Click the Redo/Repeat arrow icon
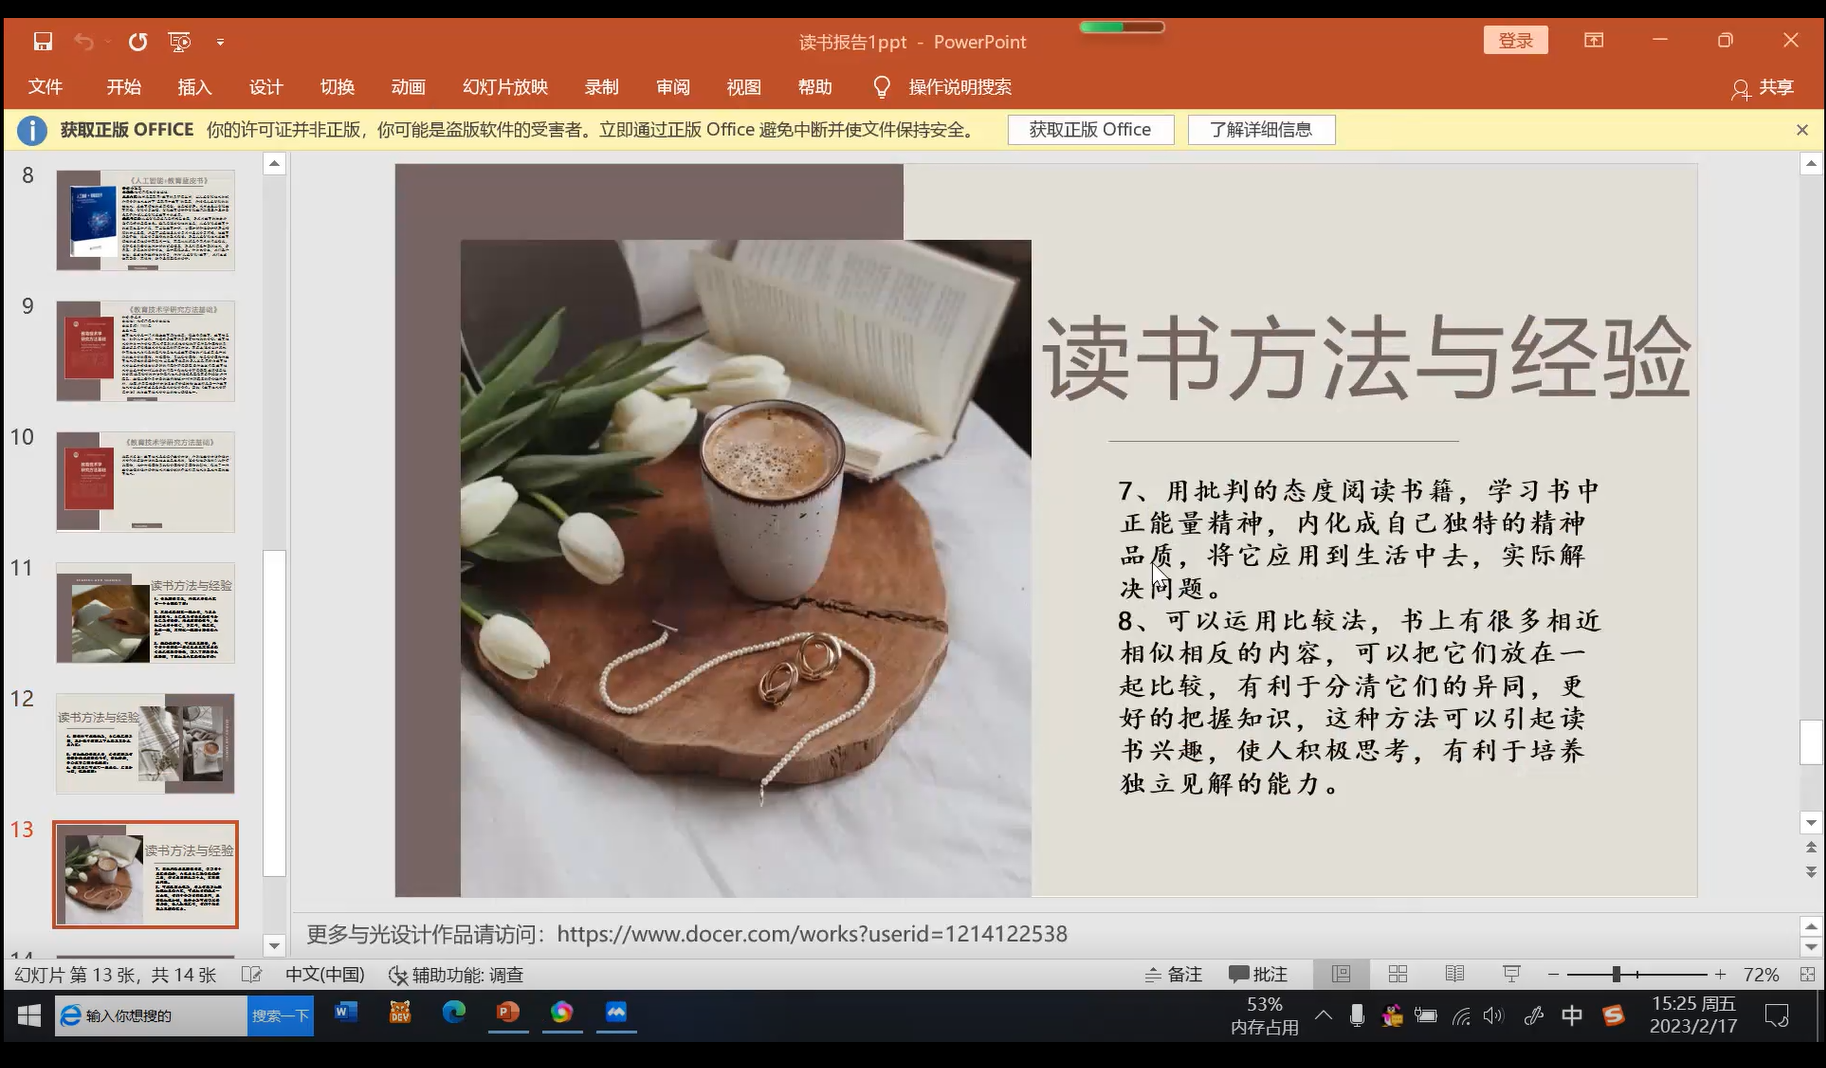 (138, 41)
